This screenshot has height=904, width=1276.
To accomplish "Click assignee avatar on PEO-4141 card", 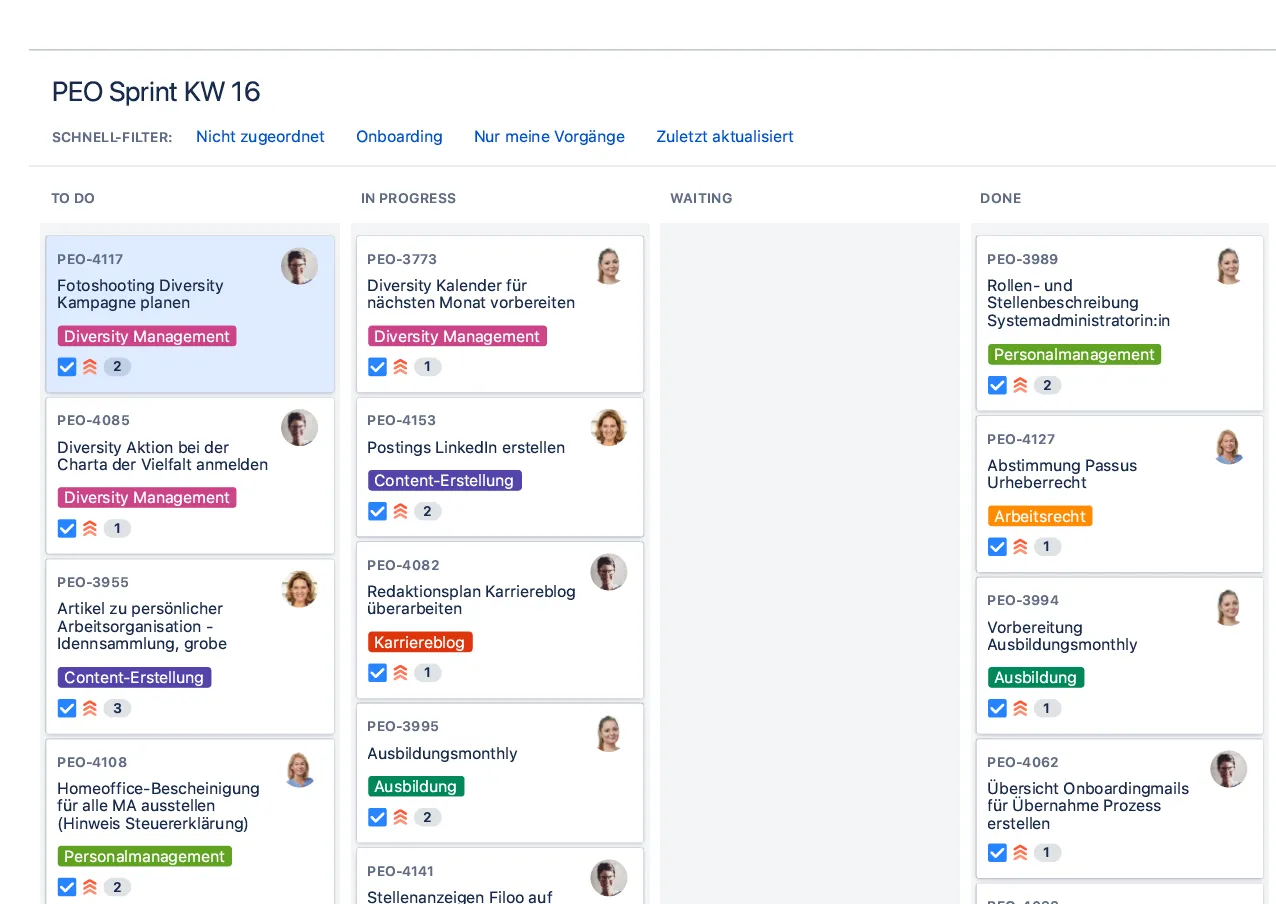I will click(x=609, y=879).
